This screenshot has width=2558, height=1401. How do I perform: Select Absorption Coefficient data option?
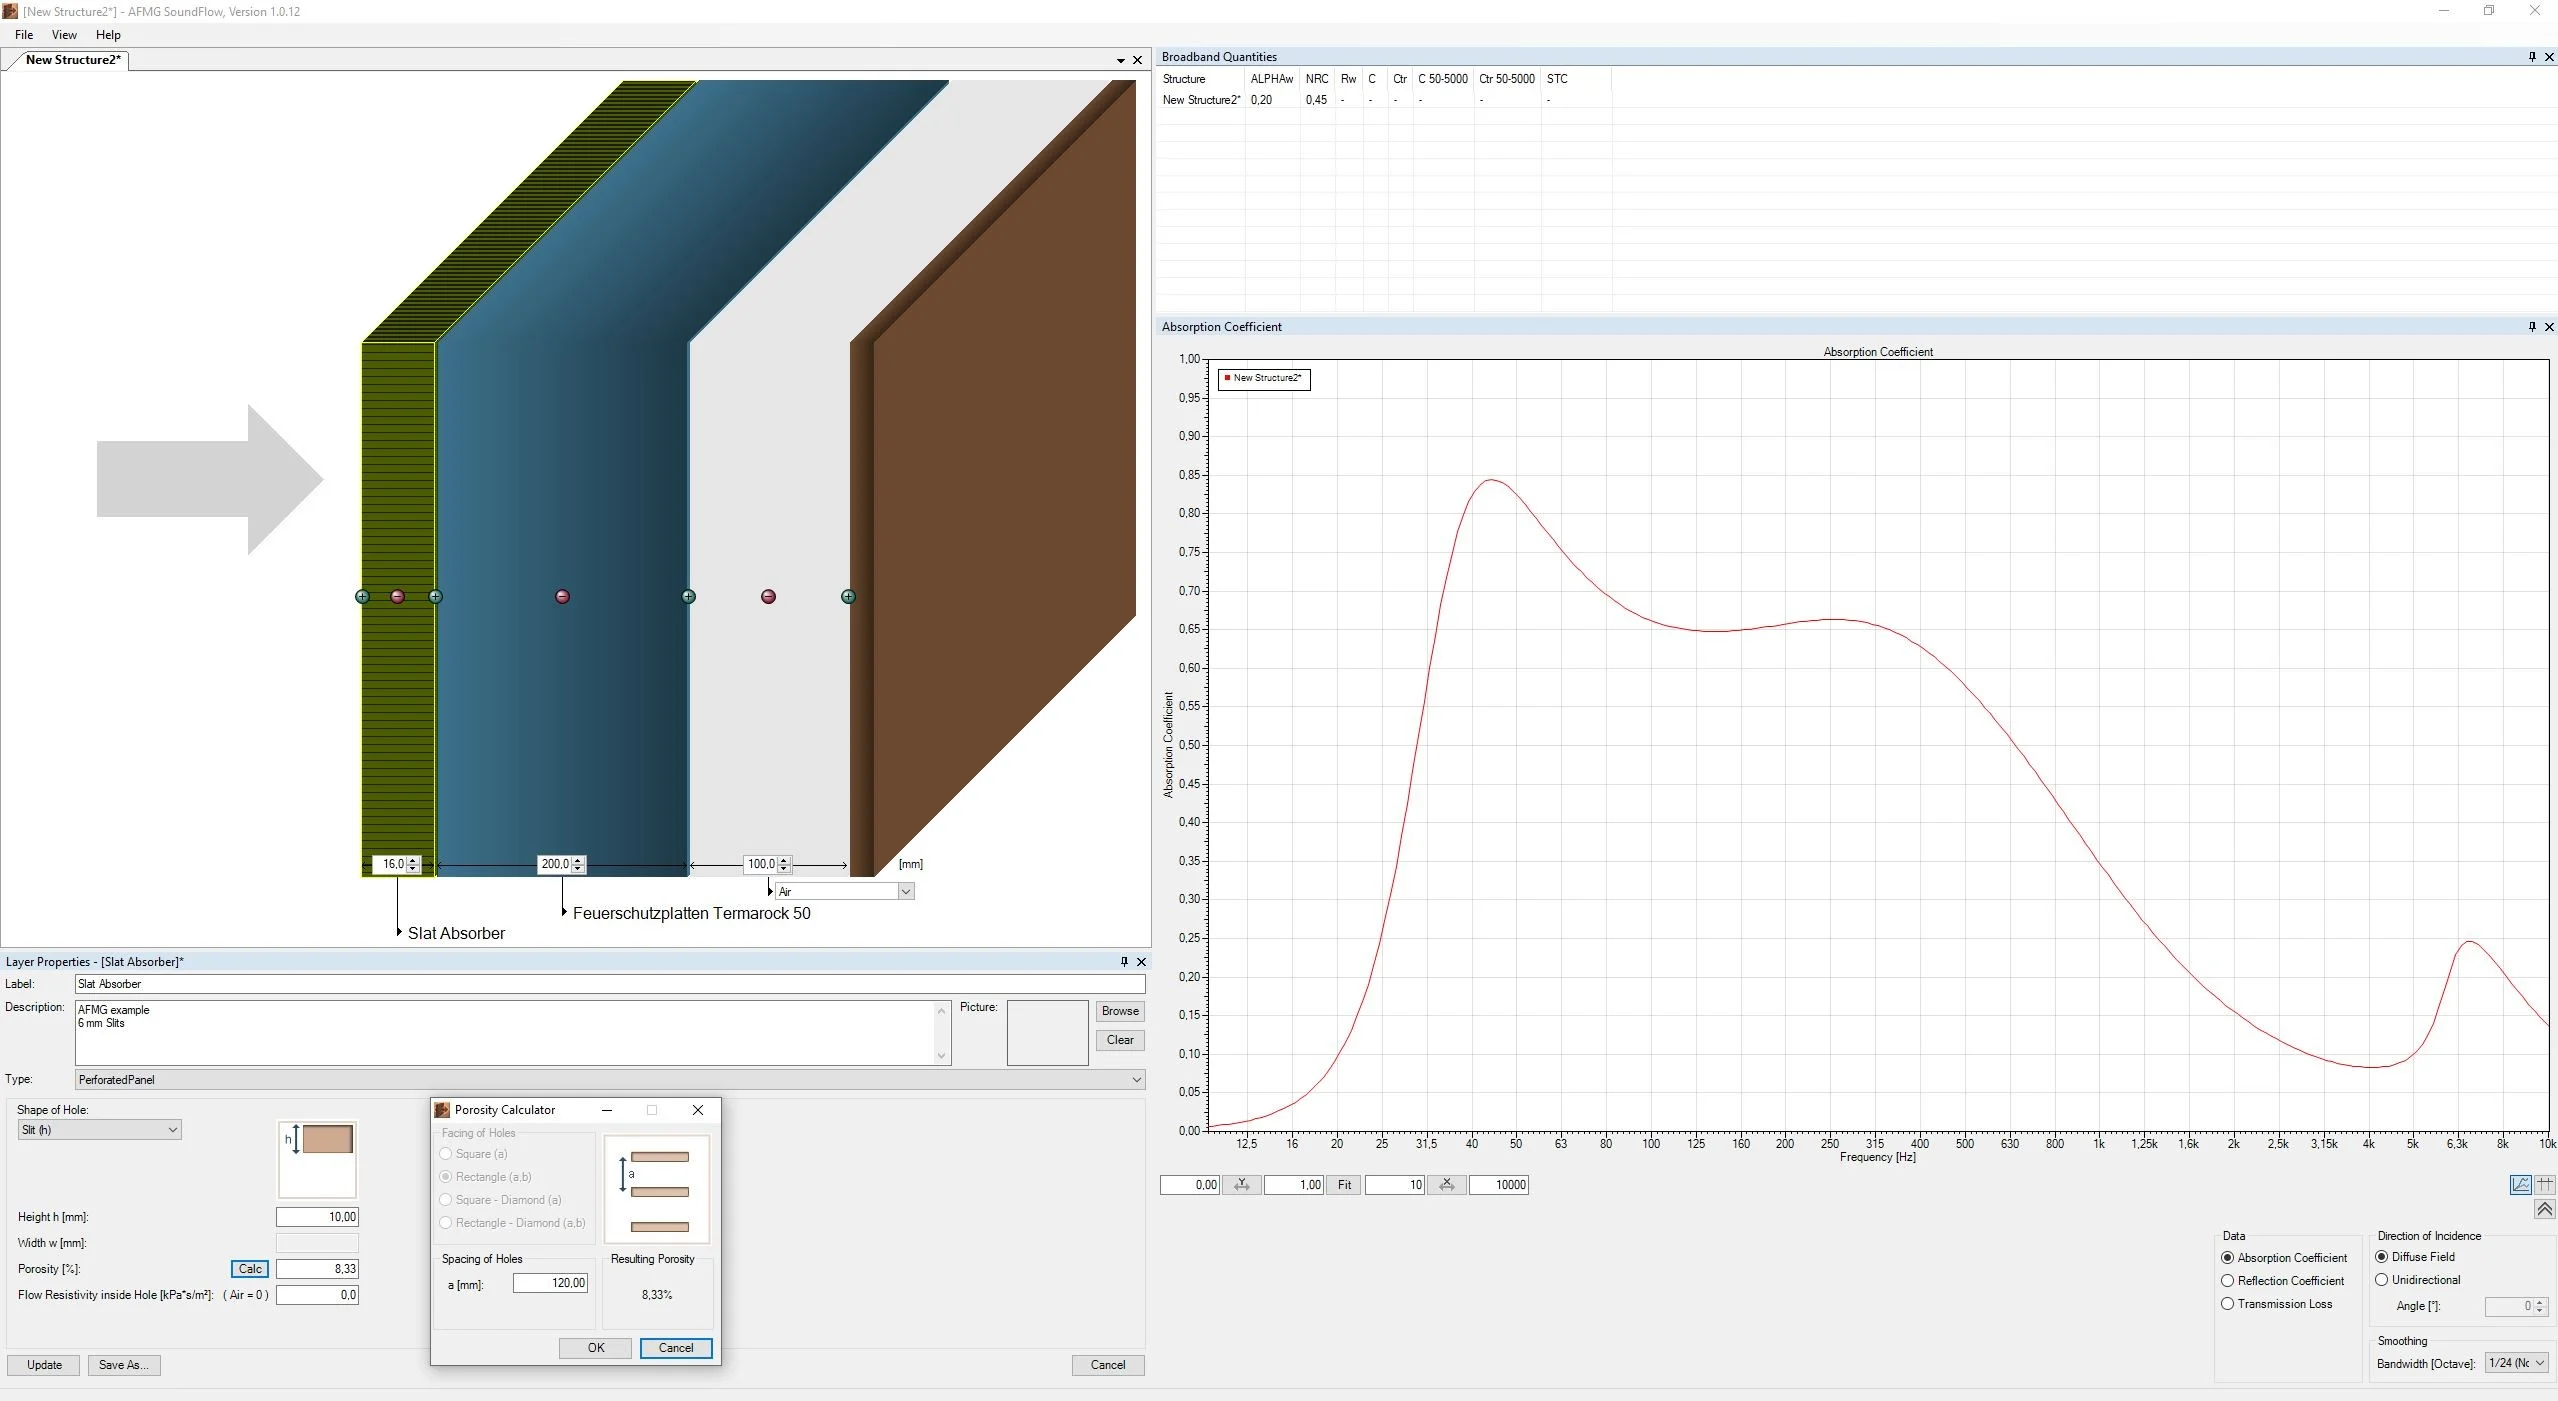2284,1258
